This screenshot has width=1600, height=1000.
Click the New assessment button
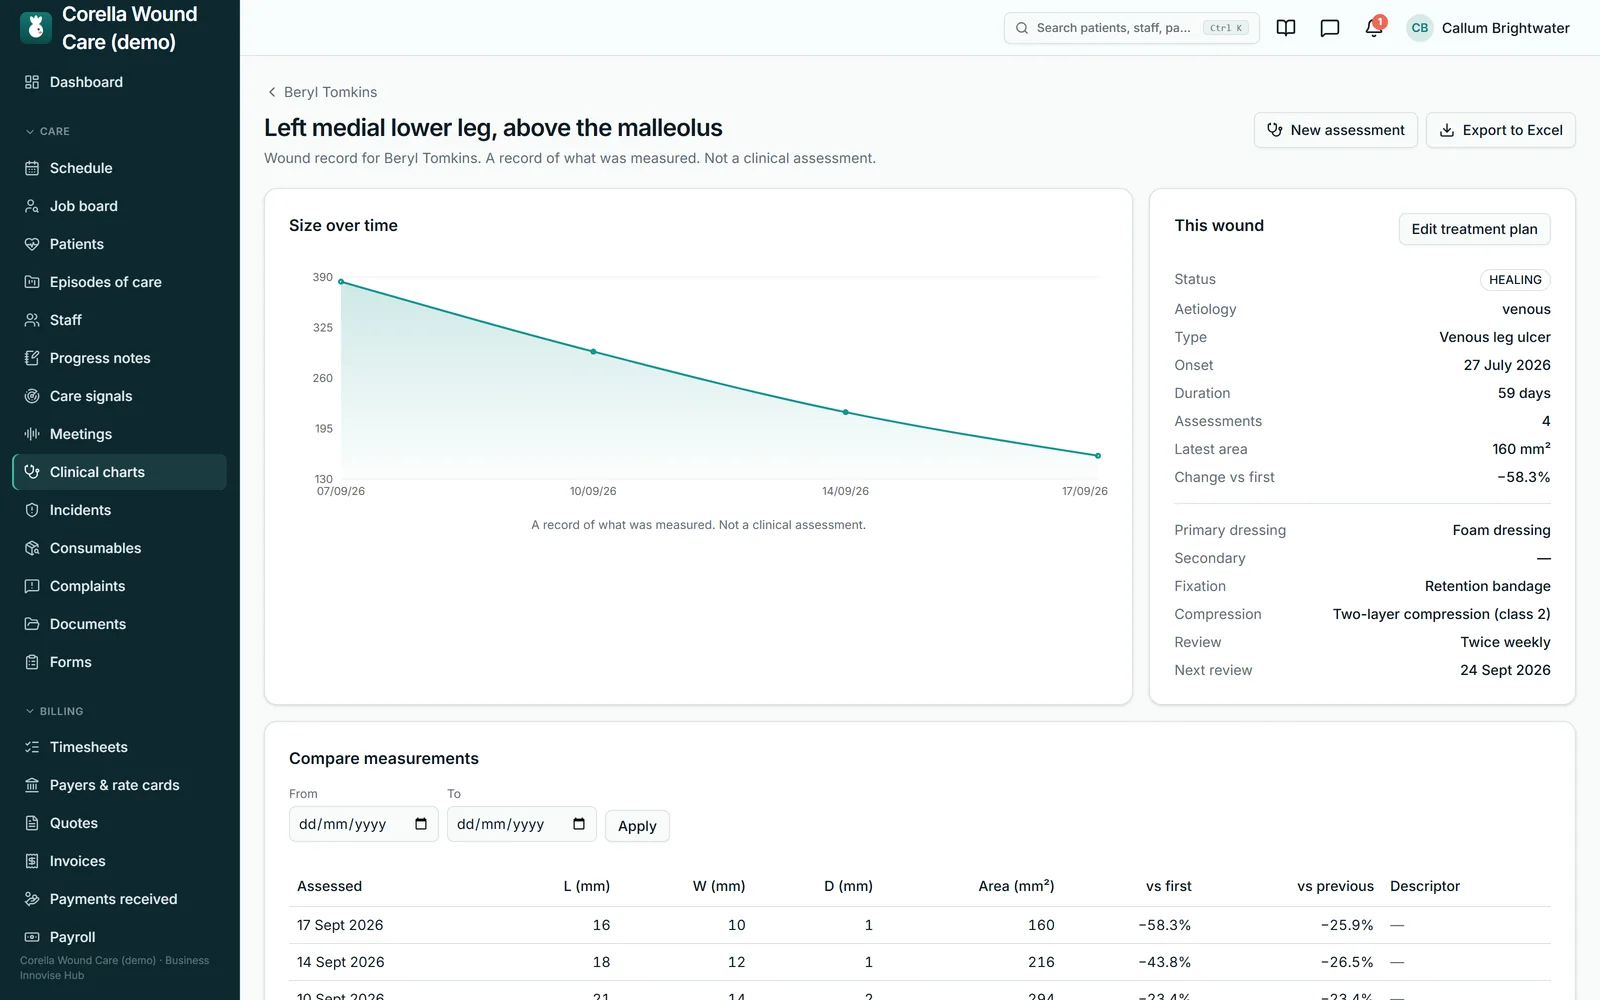pyautogui.click(x=1336, y=130)
